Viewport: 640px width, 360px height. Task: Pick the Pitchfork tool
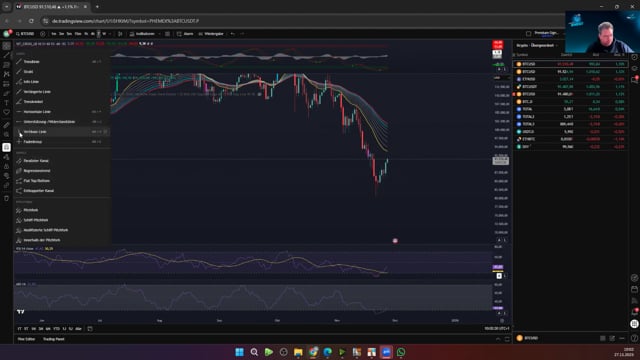[62, 210]
